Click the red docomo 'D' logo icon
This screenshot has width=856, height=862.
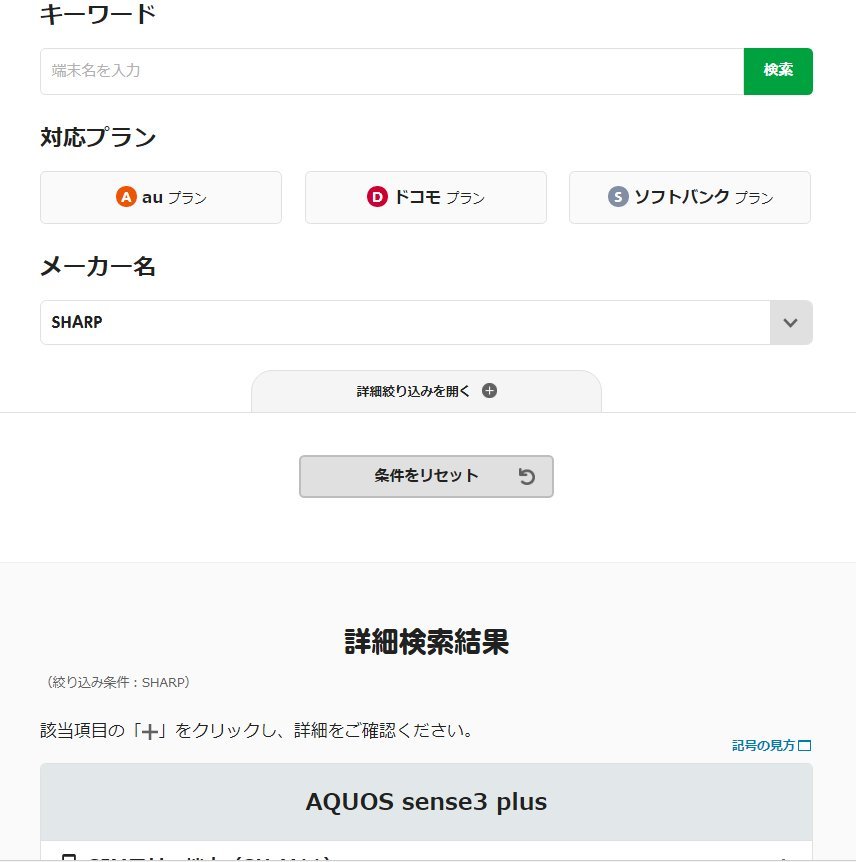click(x=377, y=197)
